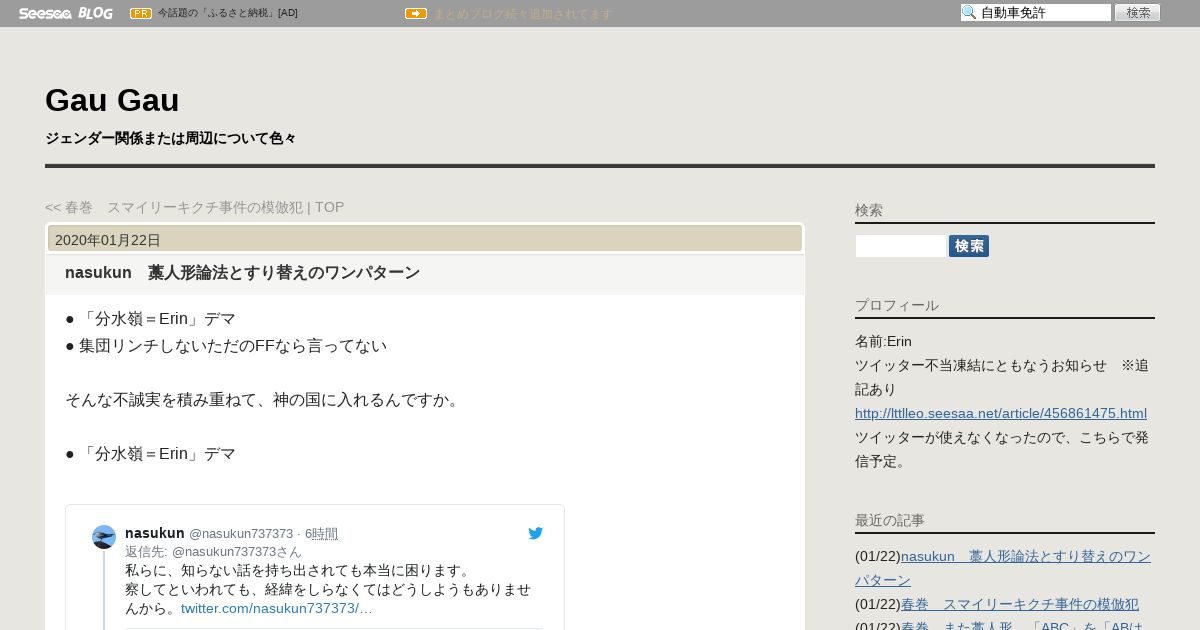
Task: Click the sidebar search input field
Action: click(900, 246)
